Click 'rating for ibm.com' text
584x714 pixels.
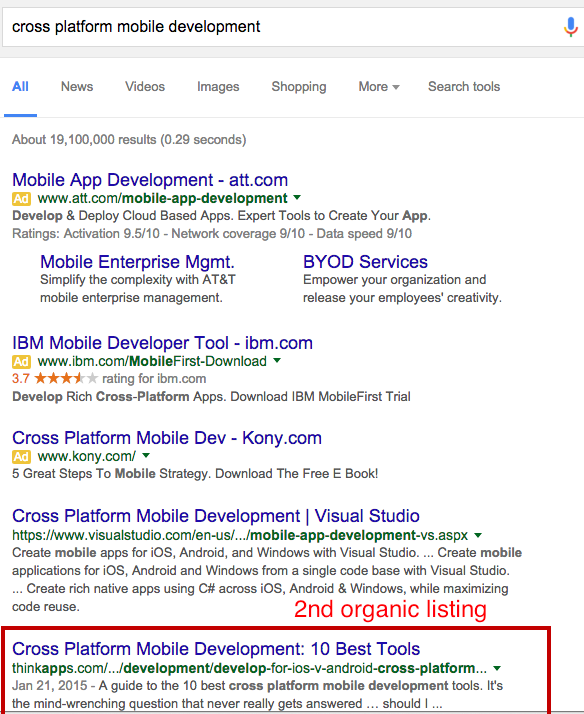coord(154,379)
